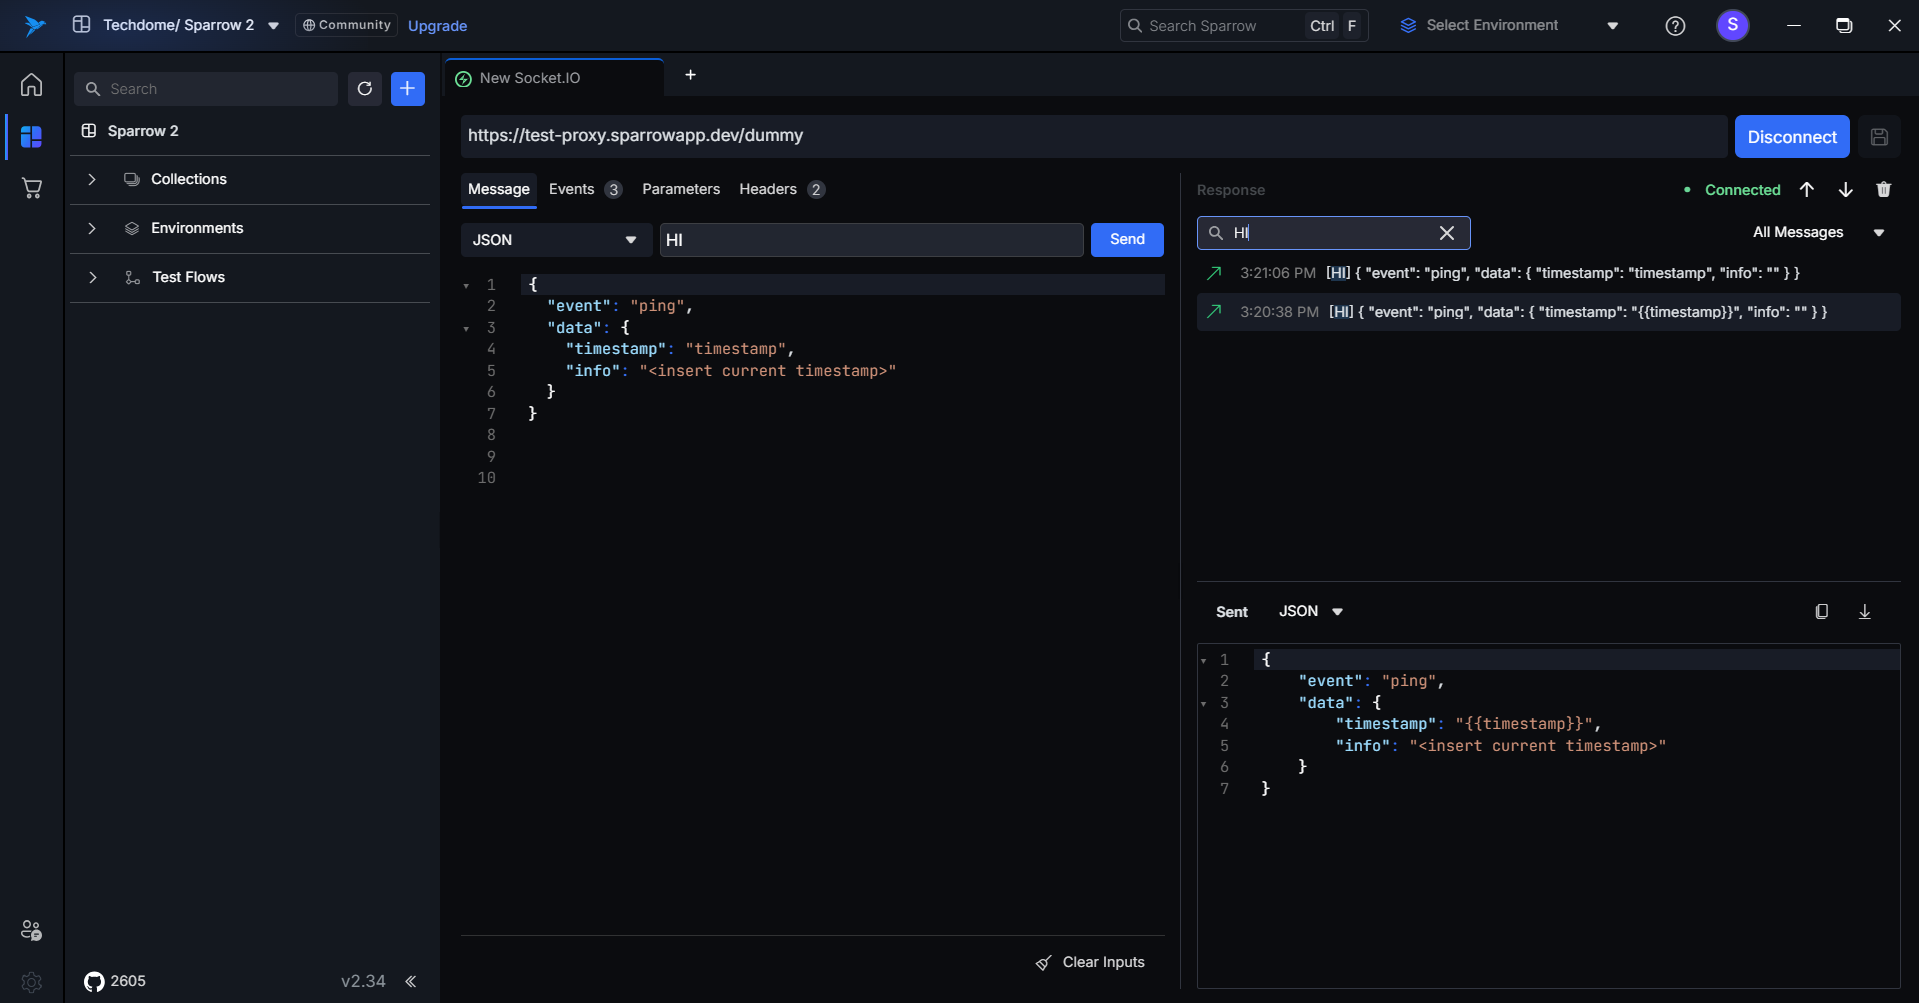Clear the response search with X
Viewport: 1919px width, 1003px height.
tap(1446, 233)
